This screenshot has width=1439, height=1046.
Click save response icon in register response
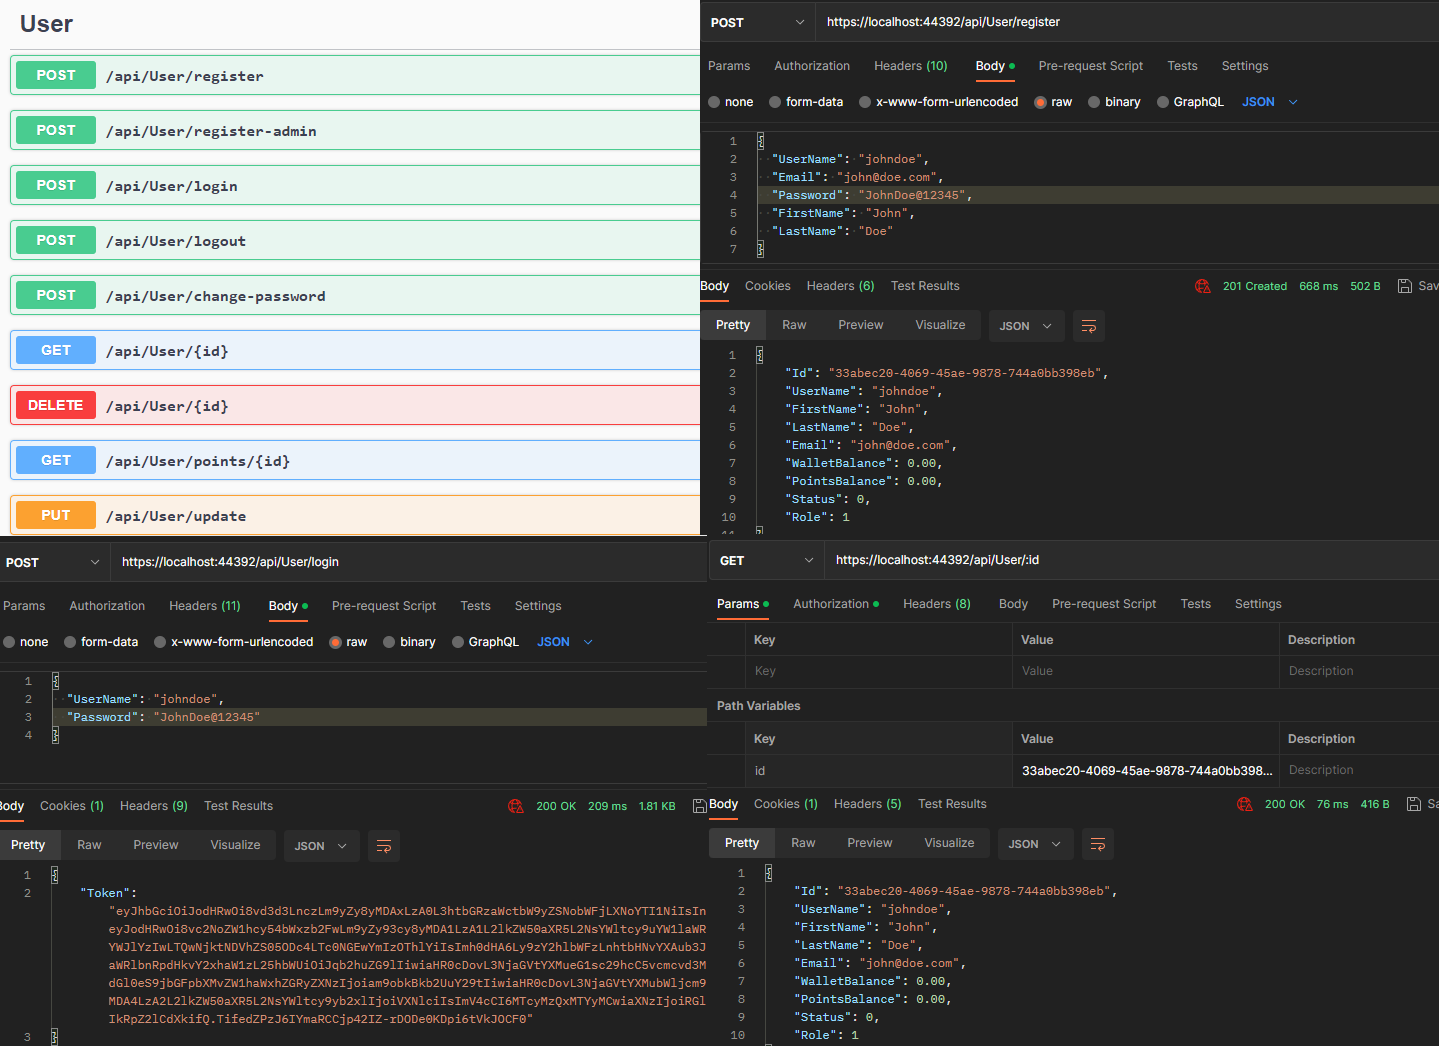click(1405, 286)
